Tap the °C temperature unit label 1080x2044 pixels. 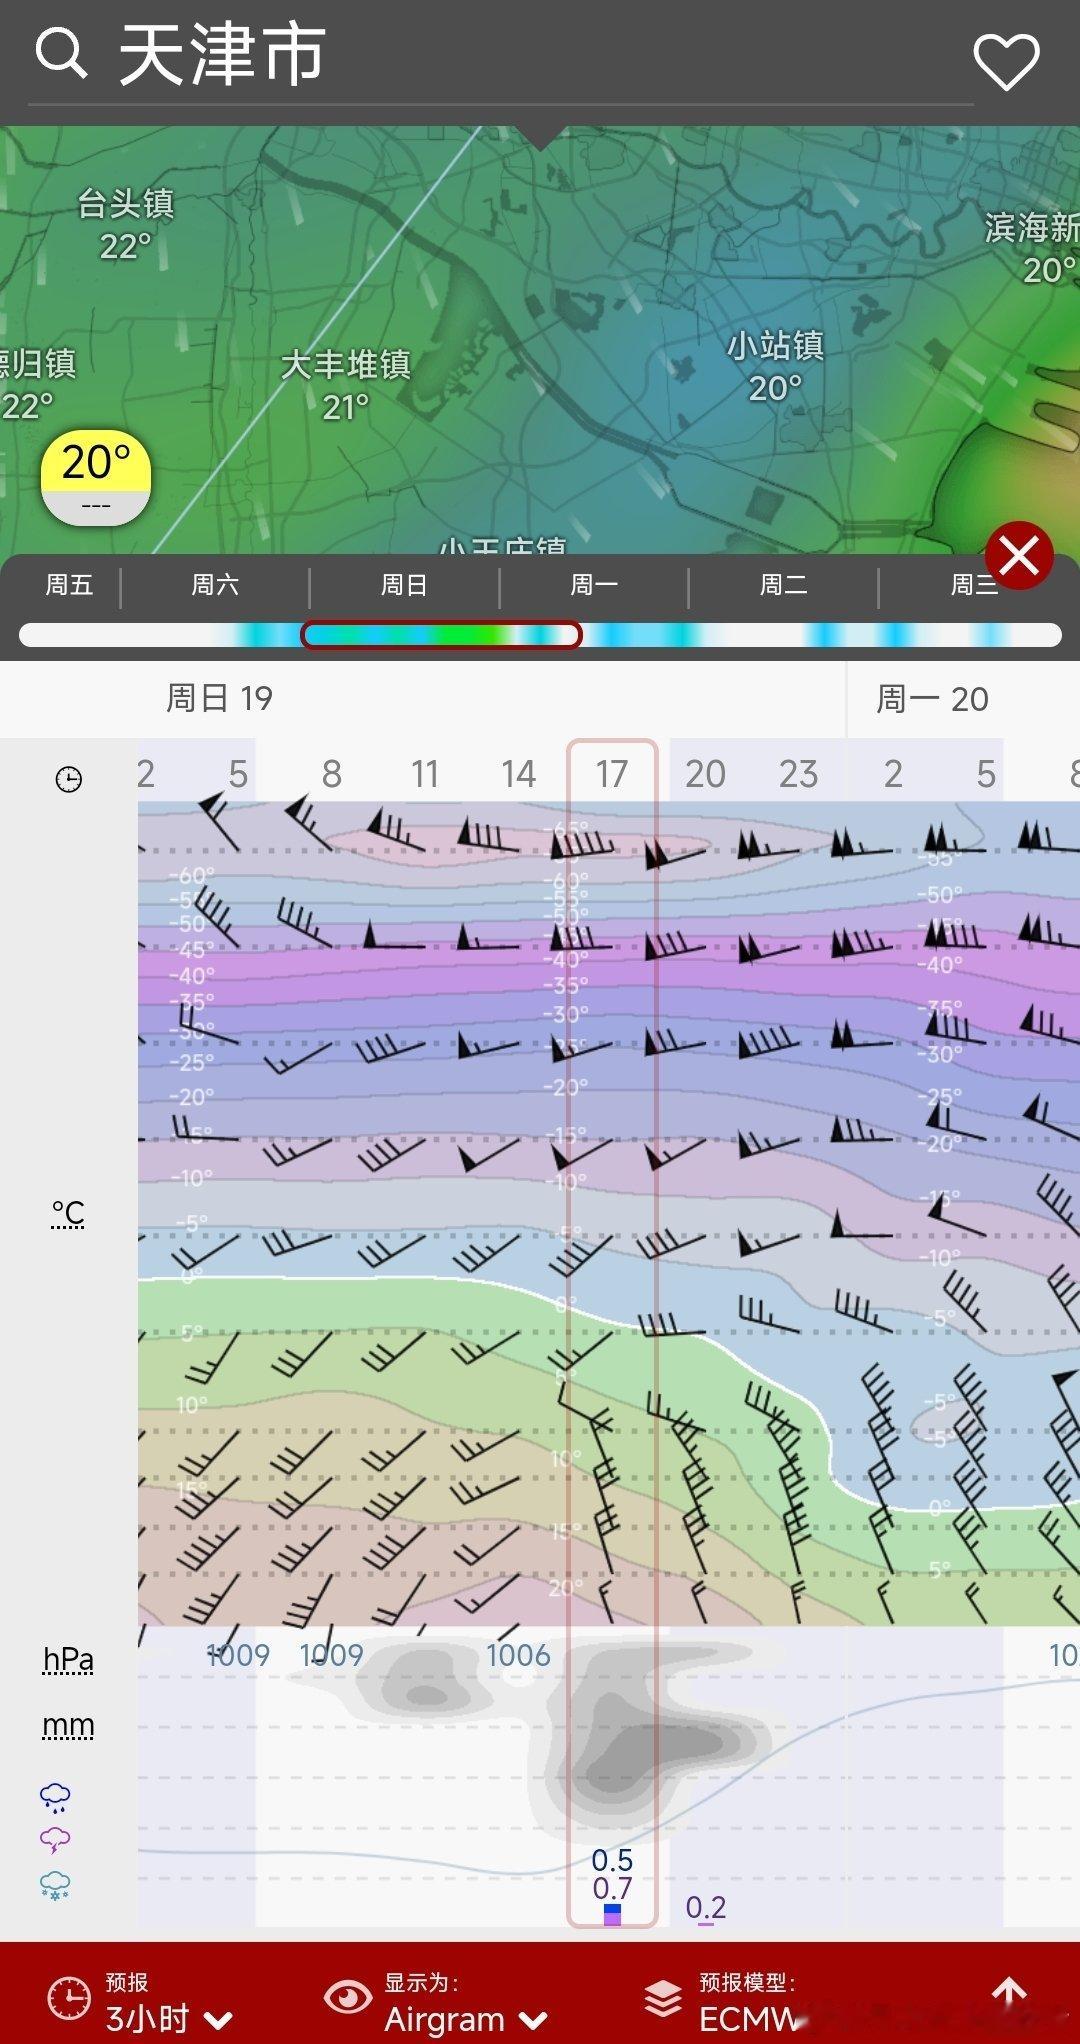68,1213
